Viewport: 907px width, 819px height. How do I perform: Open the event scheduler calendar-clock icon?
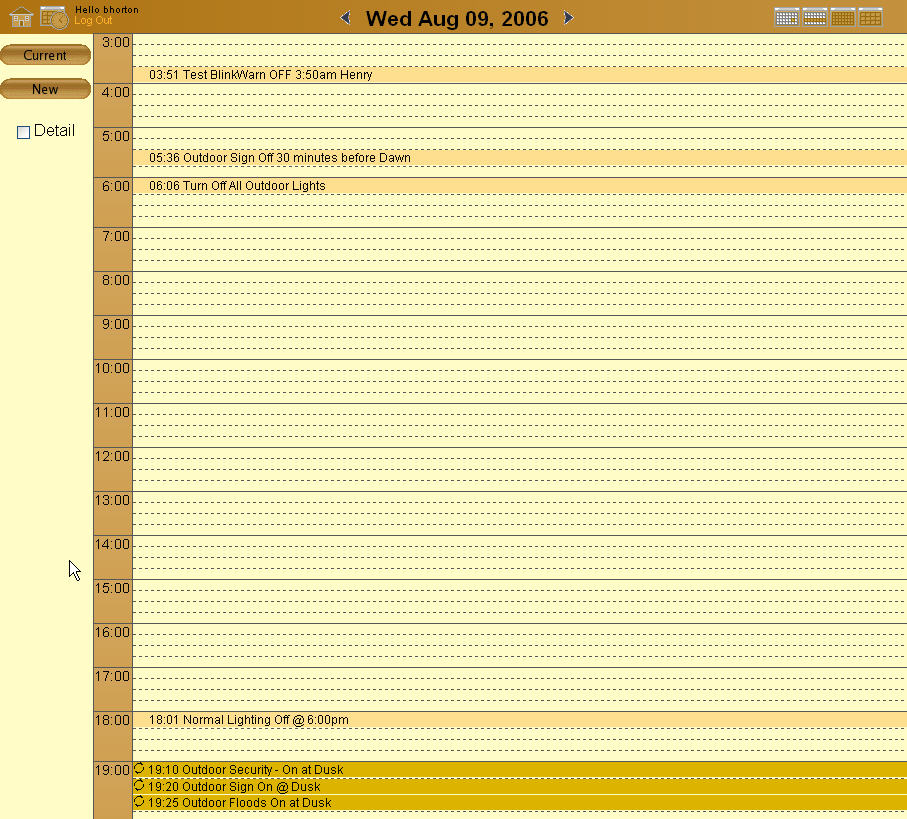pos(53,16)
